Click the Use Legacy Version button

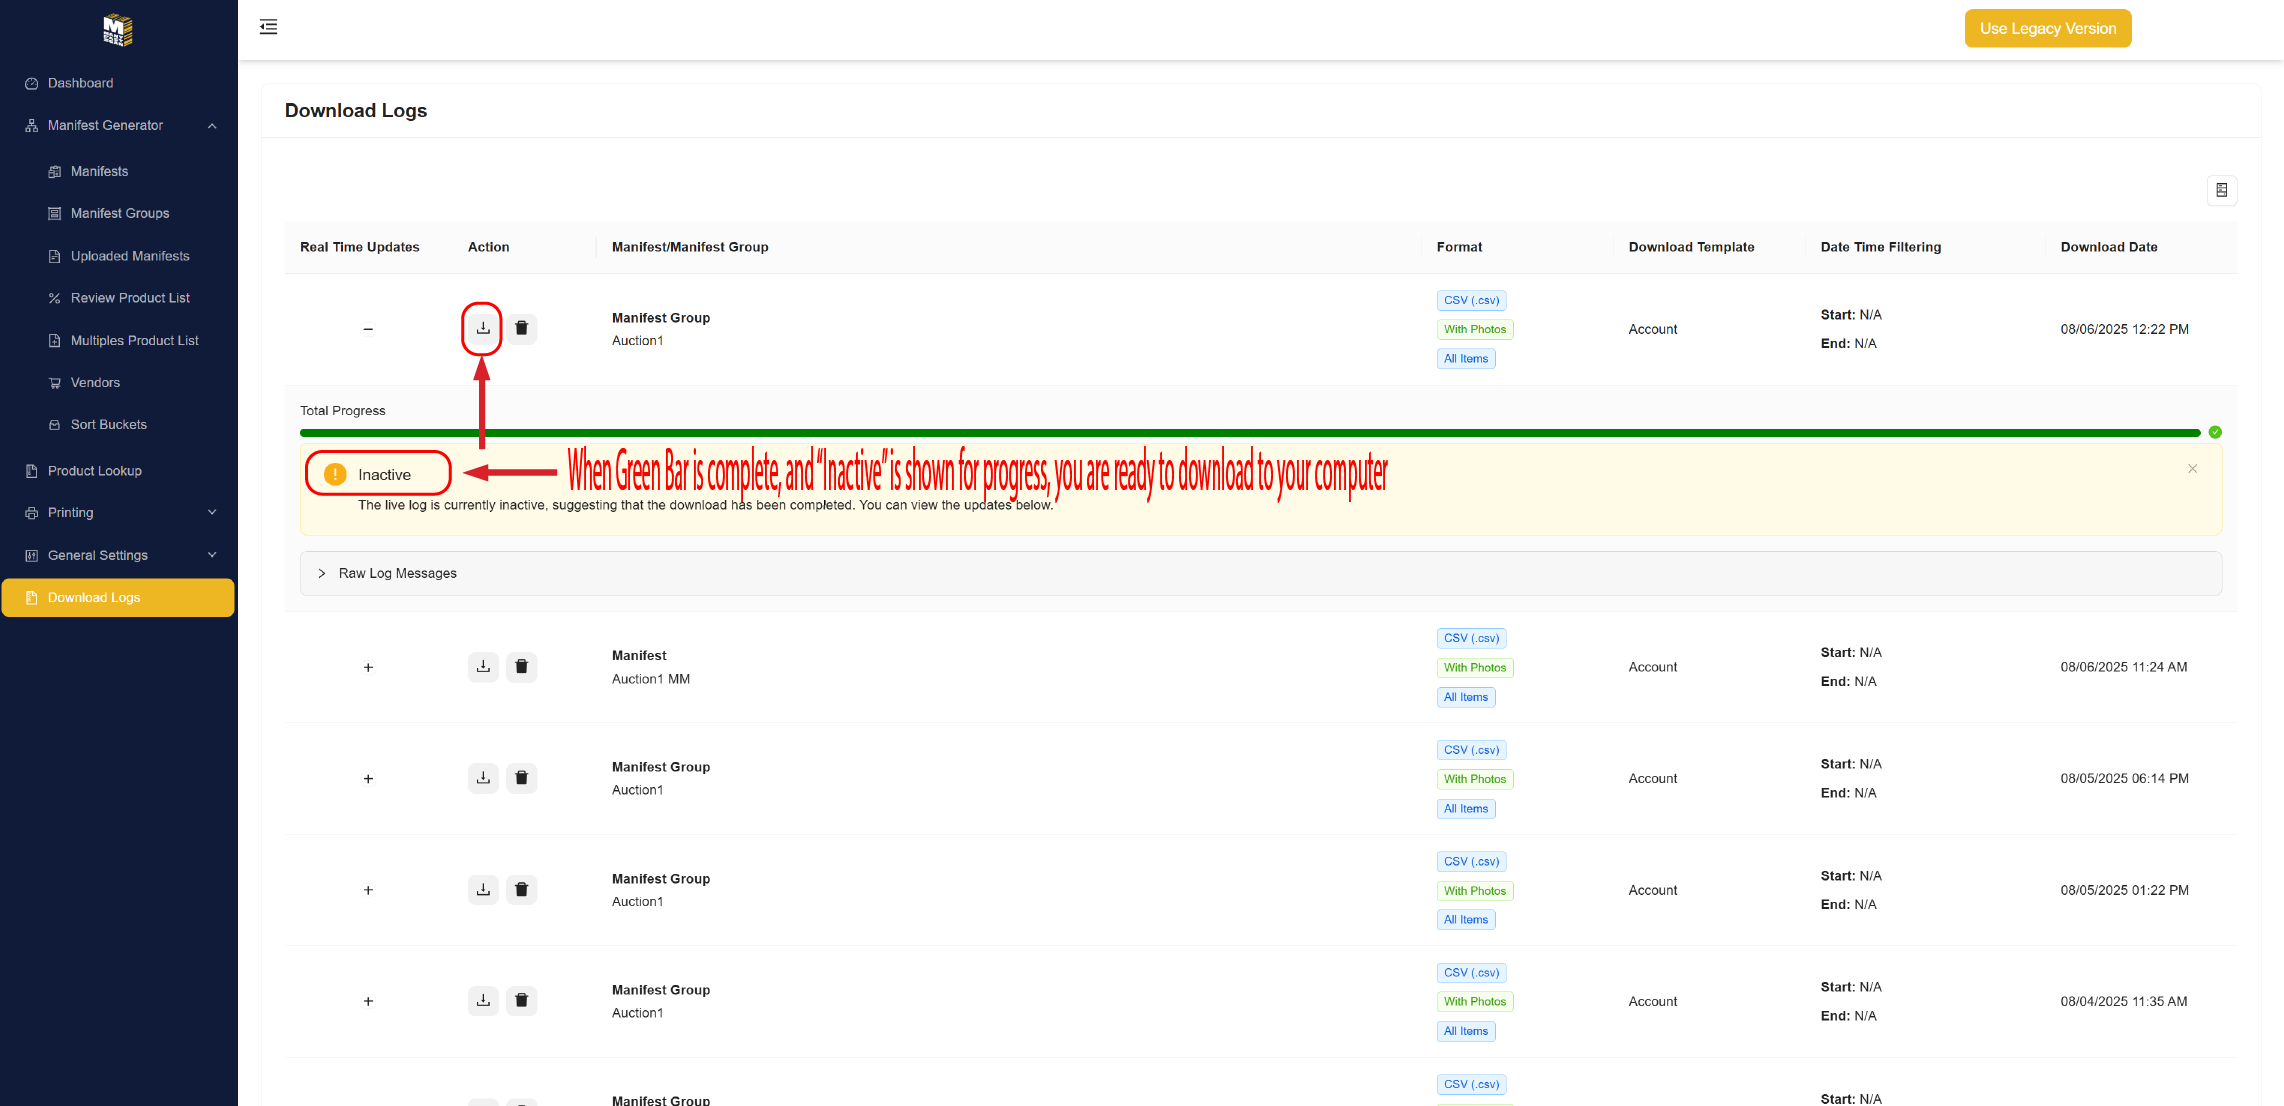pyautogui.click(x=2047, y=28)
